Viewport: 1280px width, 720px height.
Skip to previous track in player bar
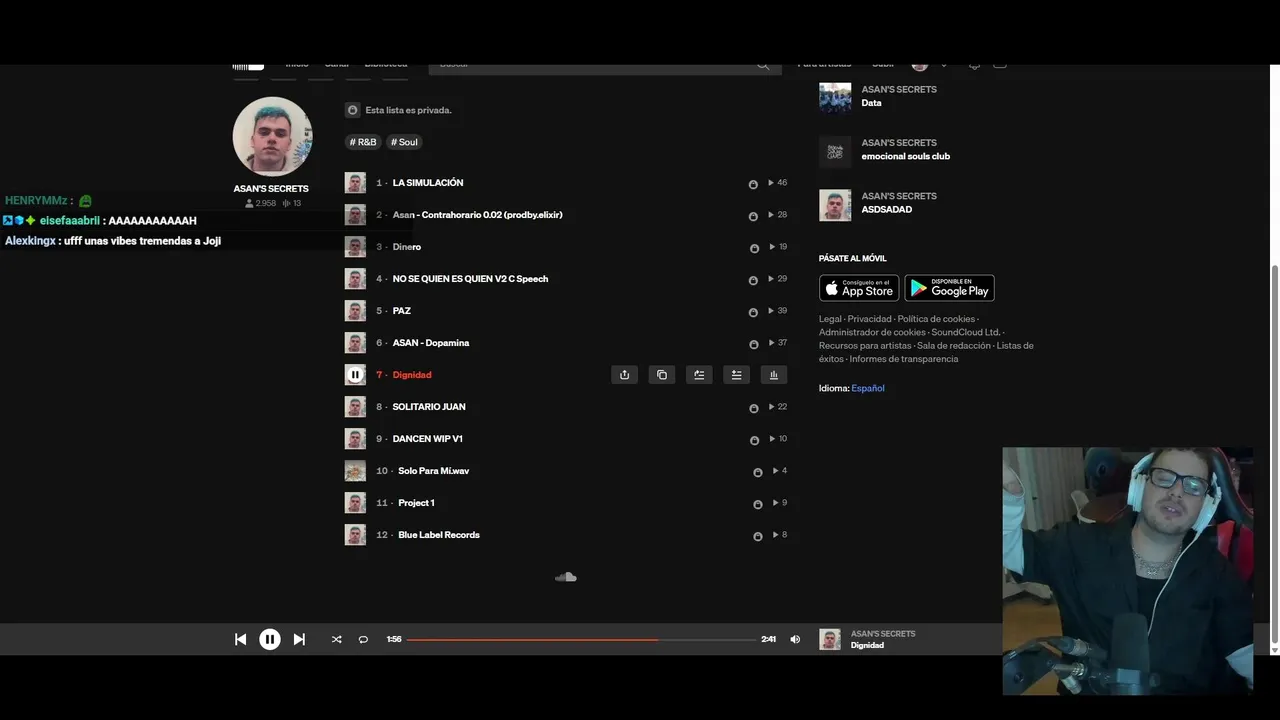pos(240,639)
